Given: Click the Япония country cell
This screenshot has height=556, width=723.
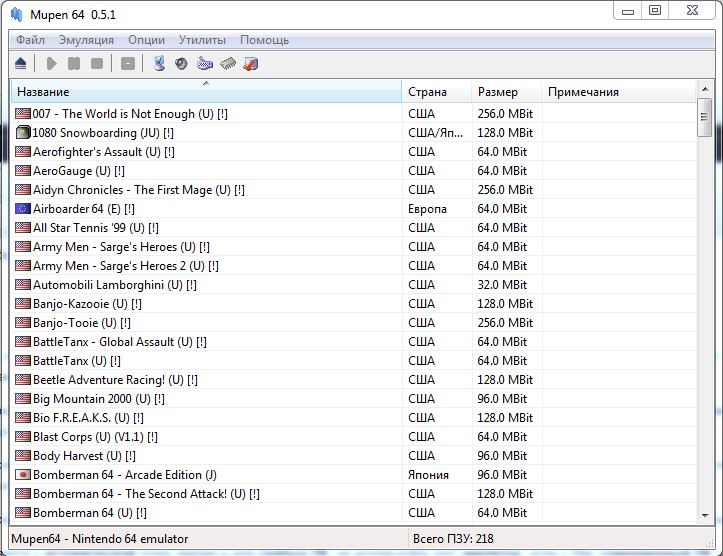Looking at the screenshot, I should point(428,475).
